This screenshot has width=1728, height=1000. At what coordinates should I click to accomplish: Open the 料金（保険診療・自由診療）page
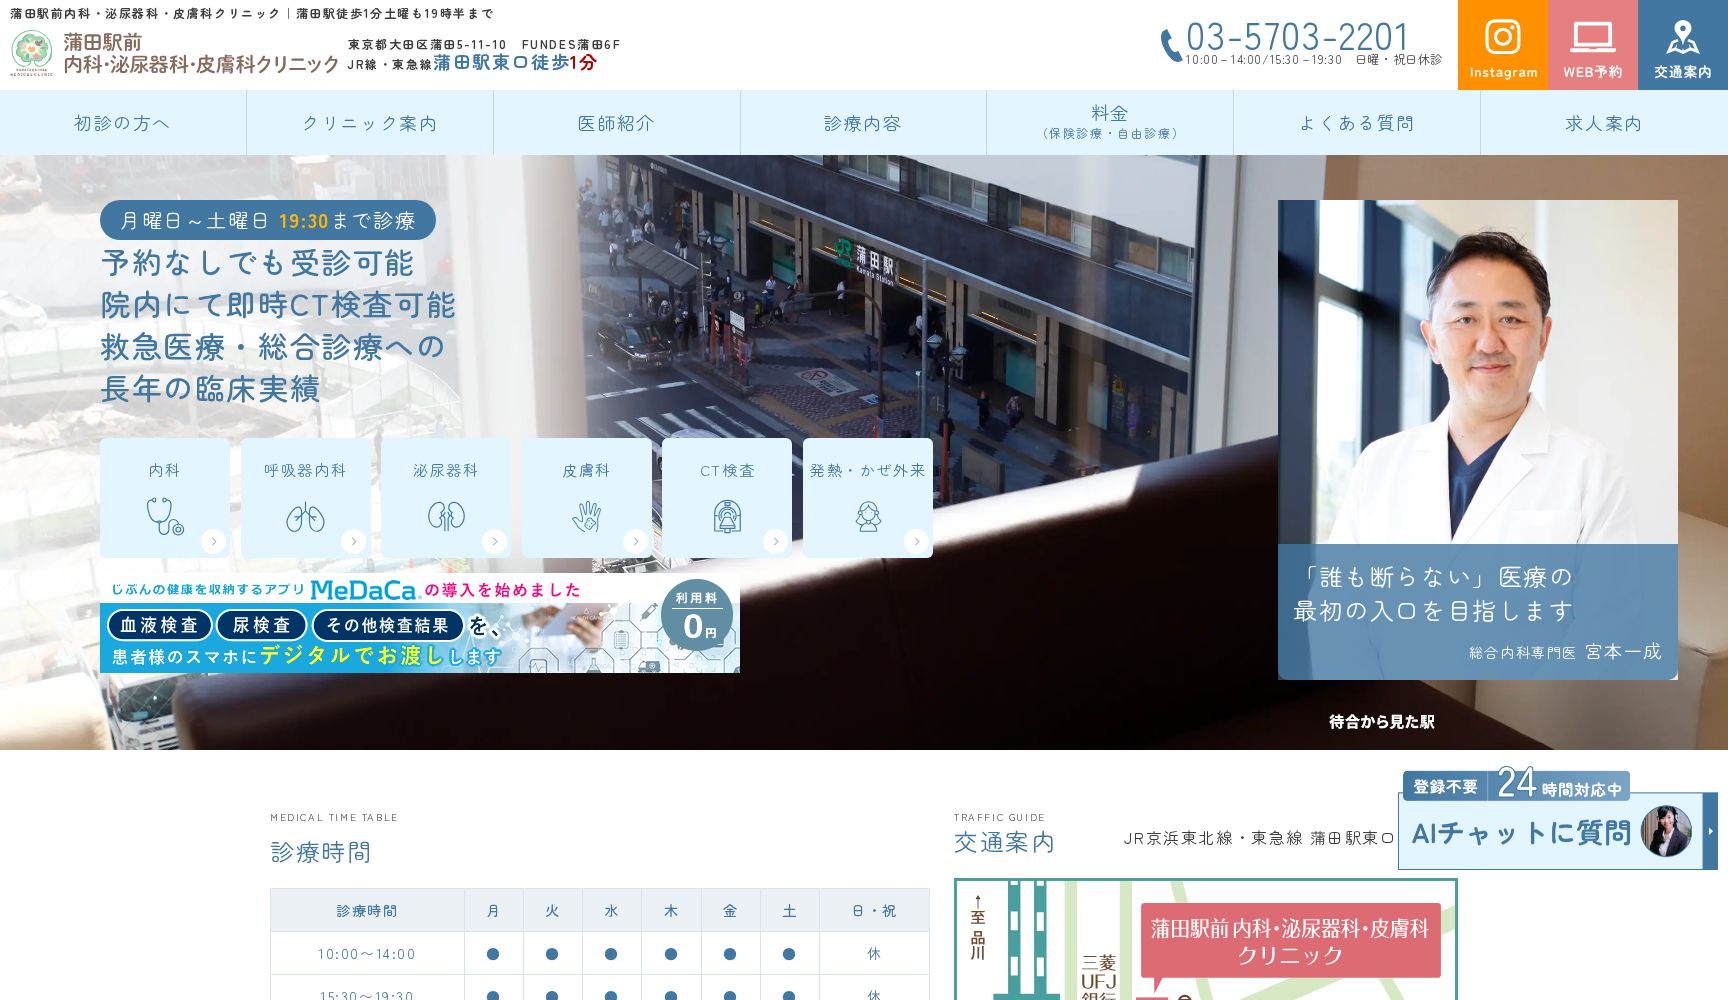(x=1110, y=122)
